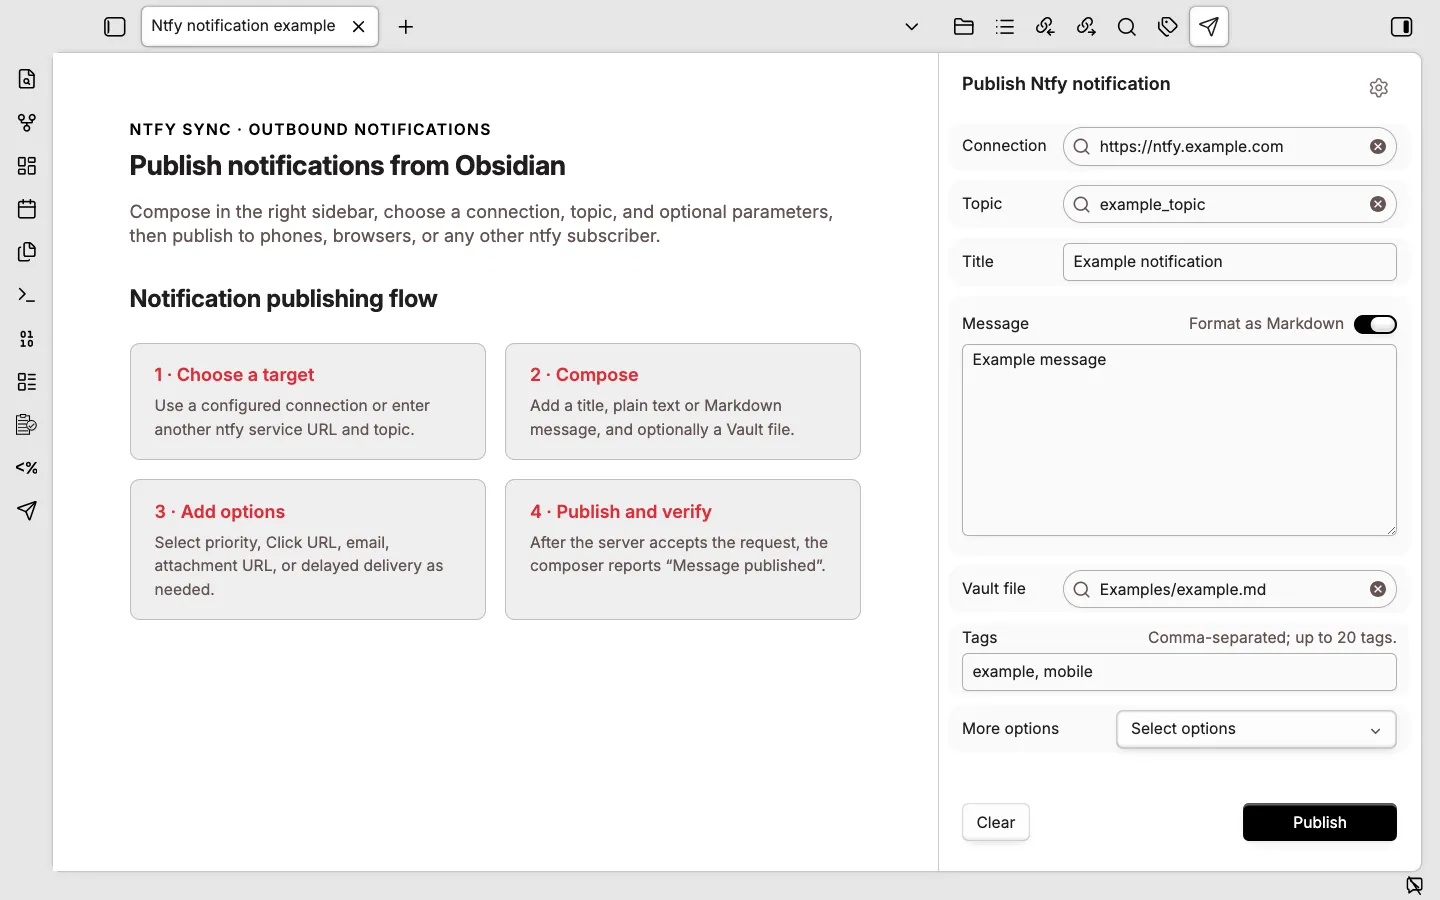Image resolution: width=1440 pixels, height=900 pixels.
Task: Open the daily note calendar icon
Action: 27,209
